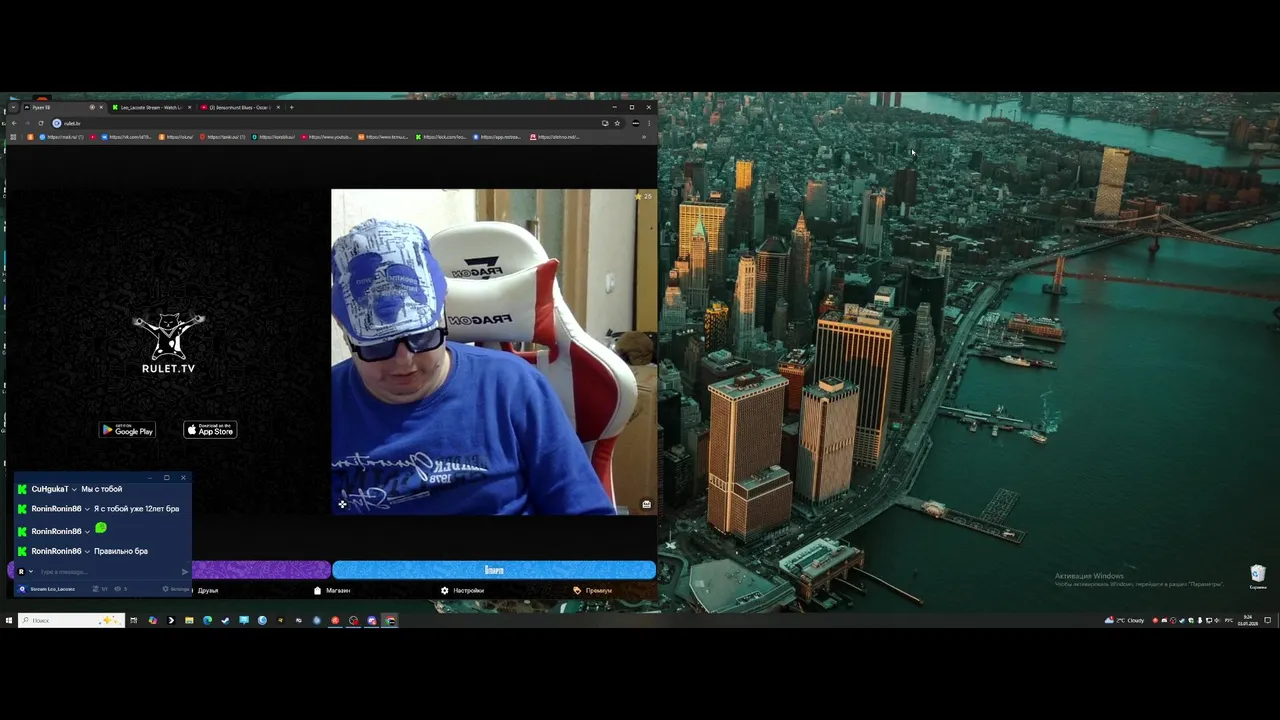The image size is (1280, 720).
Task: Select Recycle Bin desktop icon
Action: coord(1258,576)
